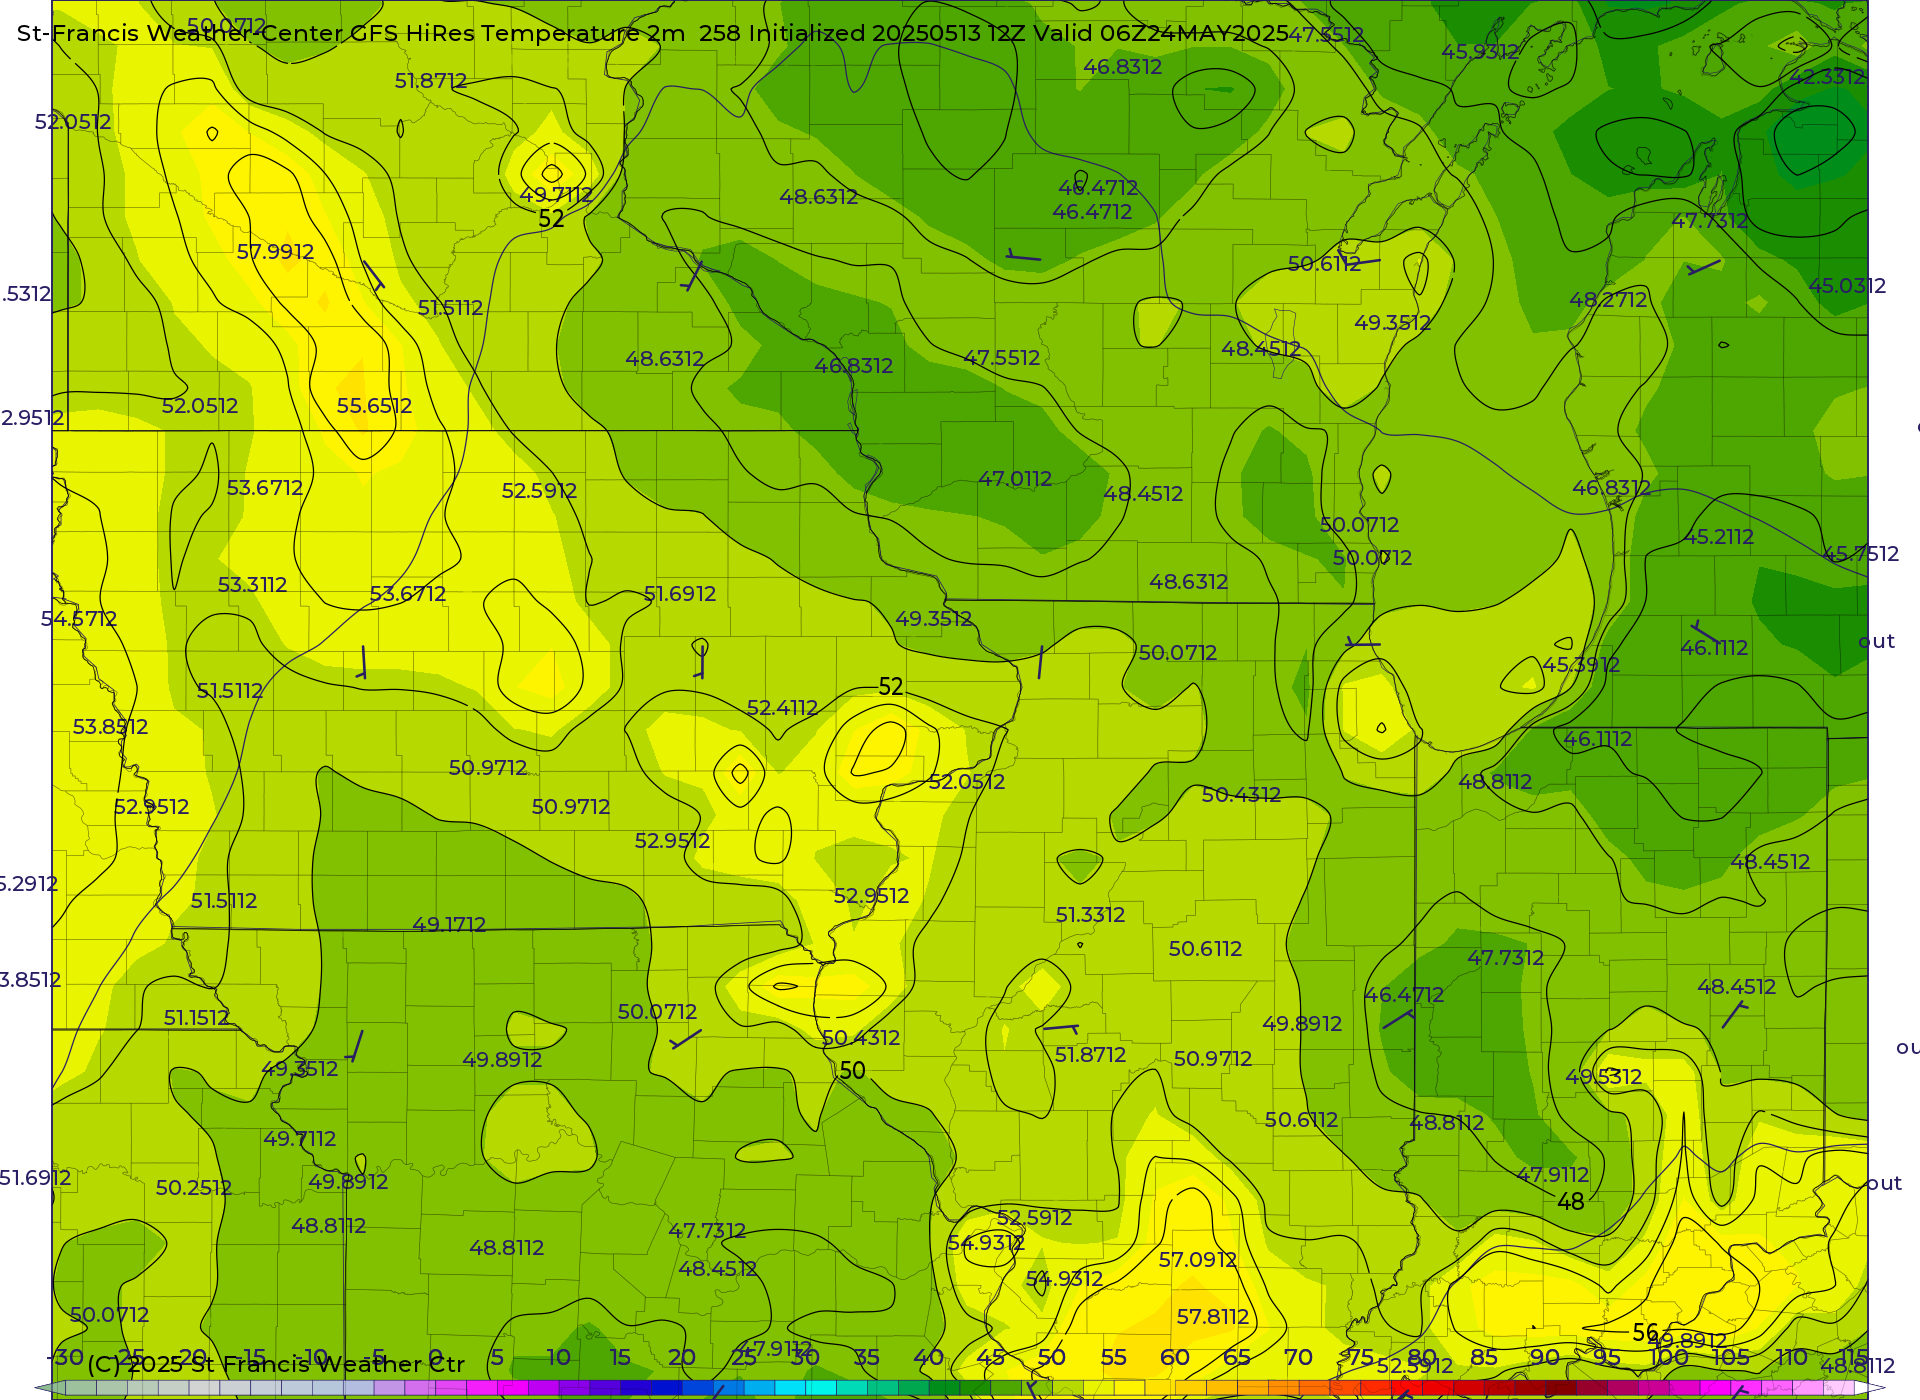Click the 57.8112 temperature reading

[x=1213, y=1317]
